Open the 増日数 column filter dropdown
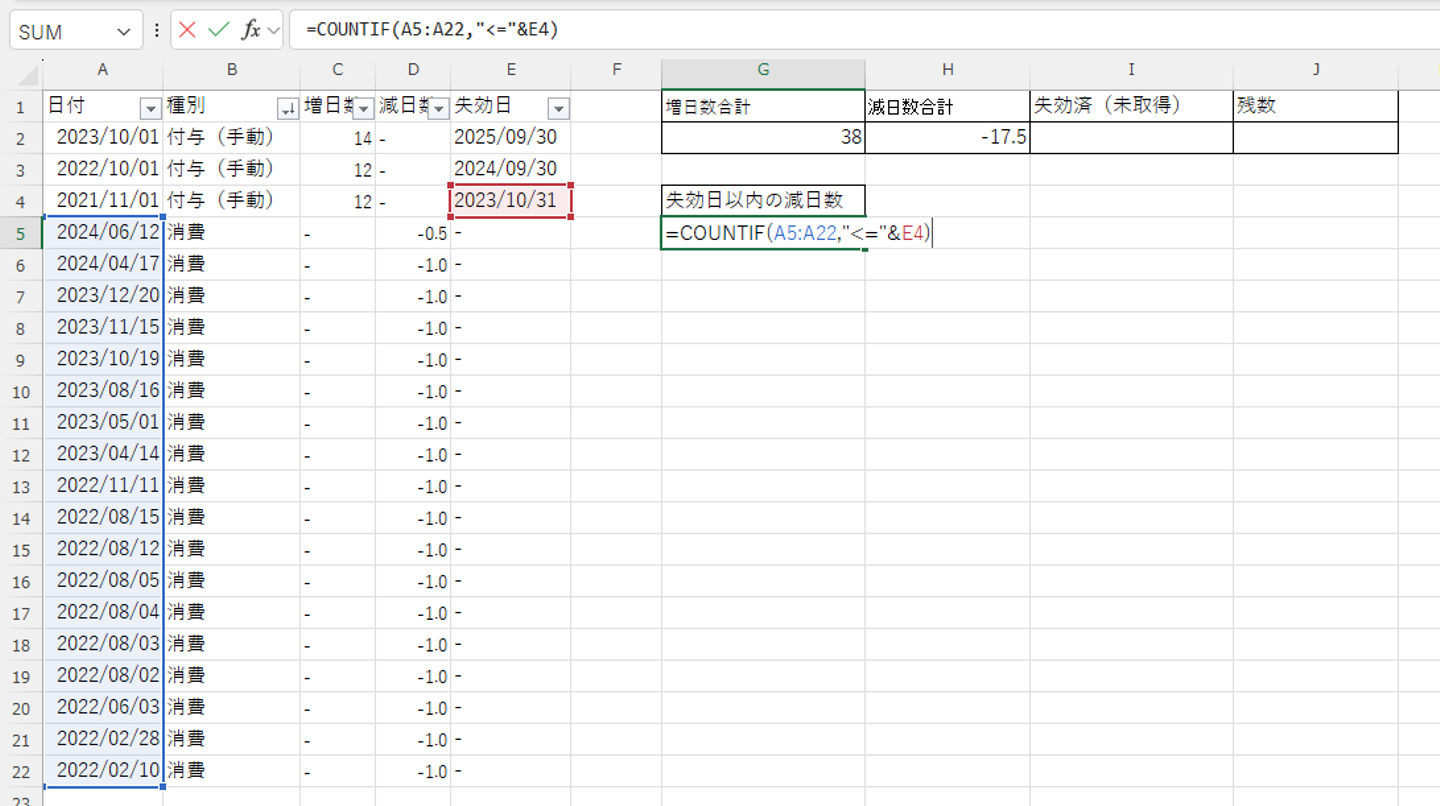 coord(364,108)
